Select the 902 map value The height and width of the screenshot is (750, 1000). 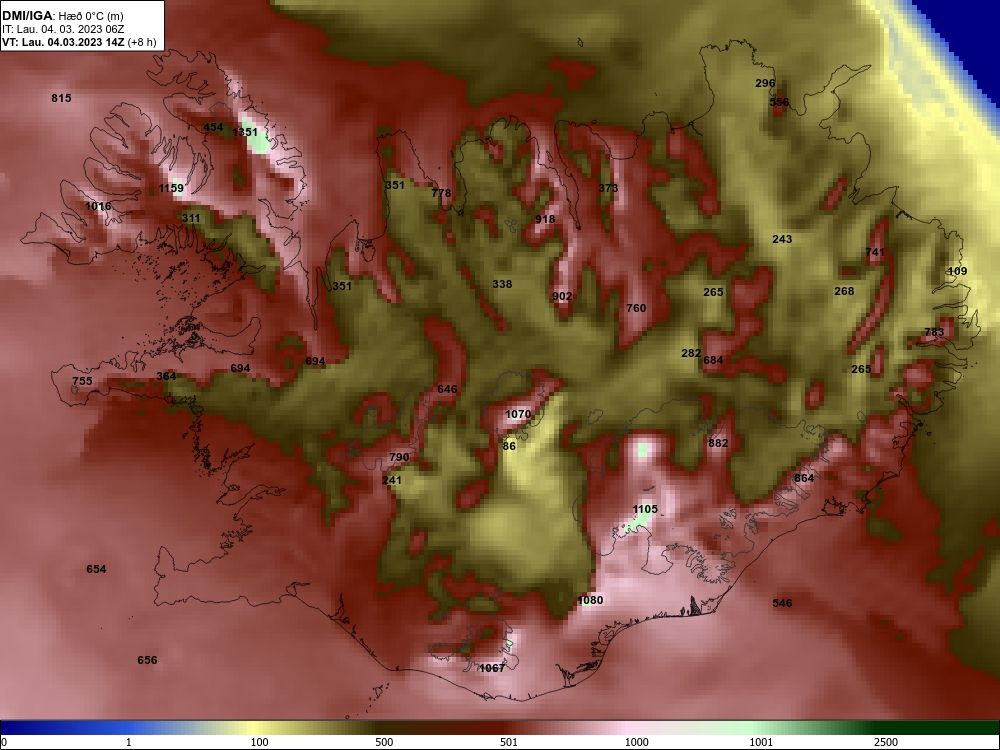pos(562,296)
